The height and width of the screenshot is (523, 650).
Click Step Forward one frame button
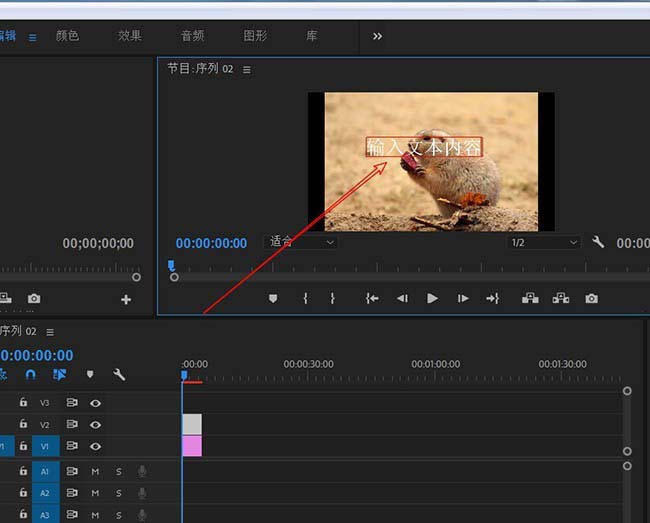tap(463, 298)
